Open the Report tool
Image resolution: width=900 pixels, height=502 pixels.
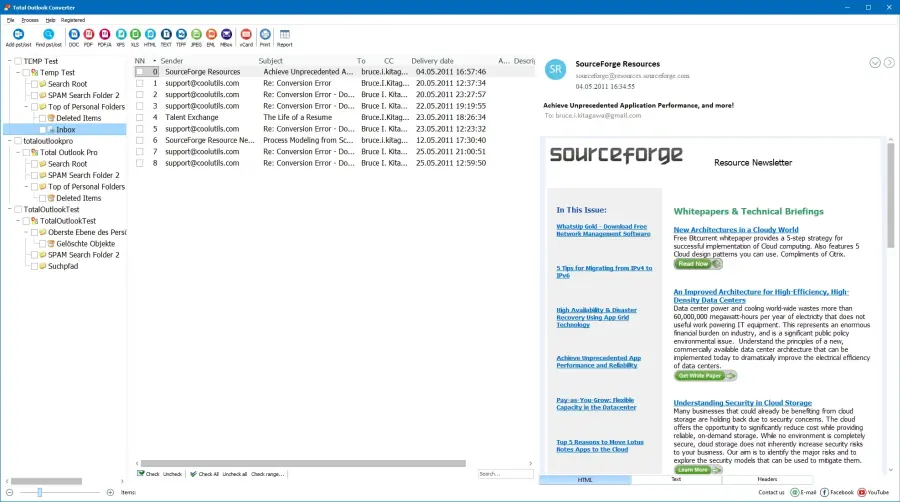click(285, 35)
